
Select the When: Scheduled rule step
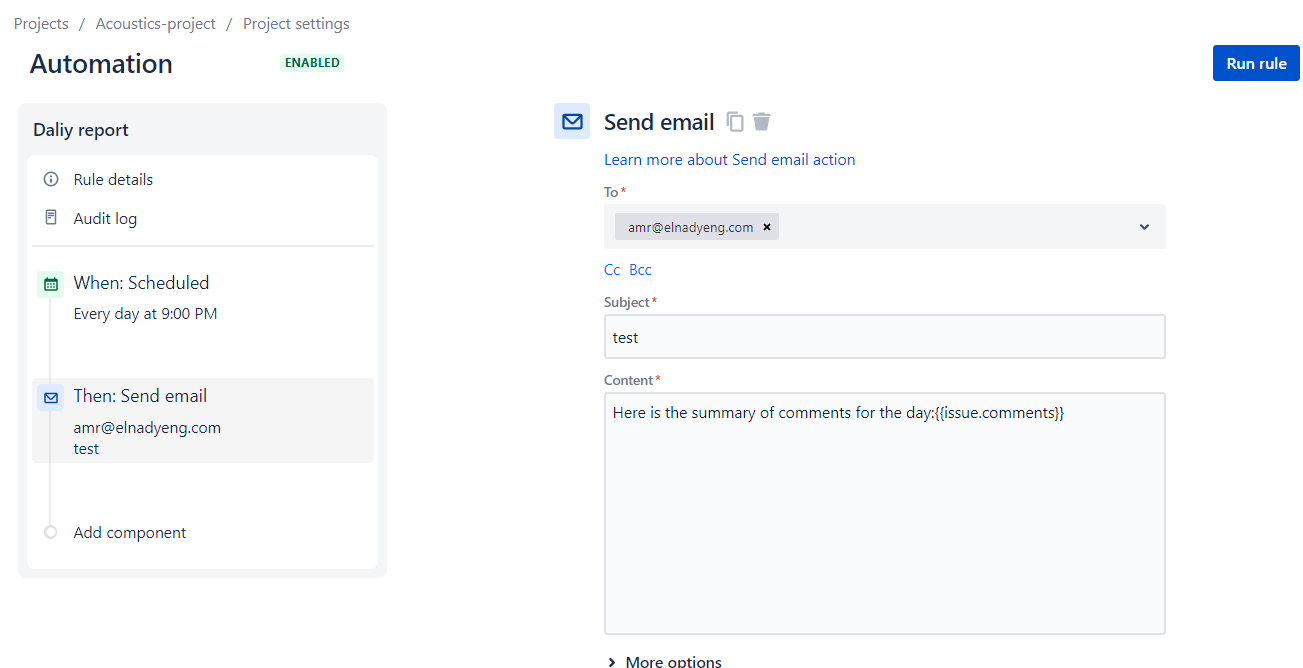(x=140, y=283)
